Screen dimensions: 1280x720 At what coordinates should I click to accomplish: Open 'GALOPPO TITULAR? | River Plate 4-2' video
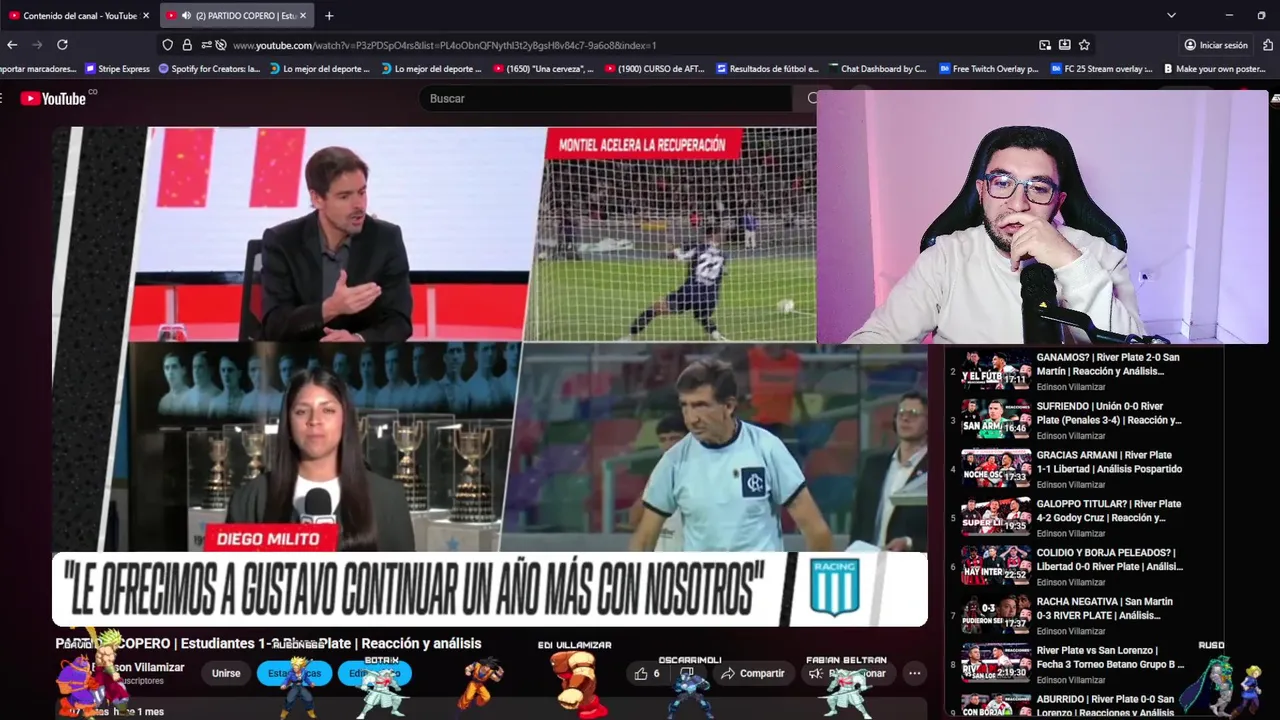click(1108, 511)
